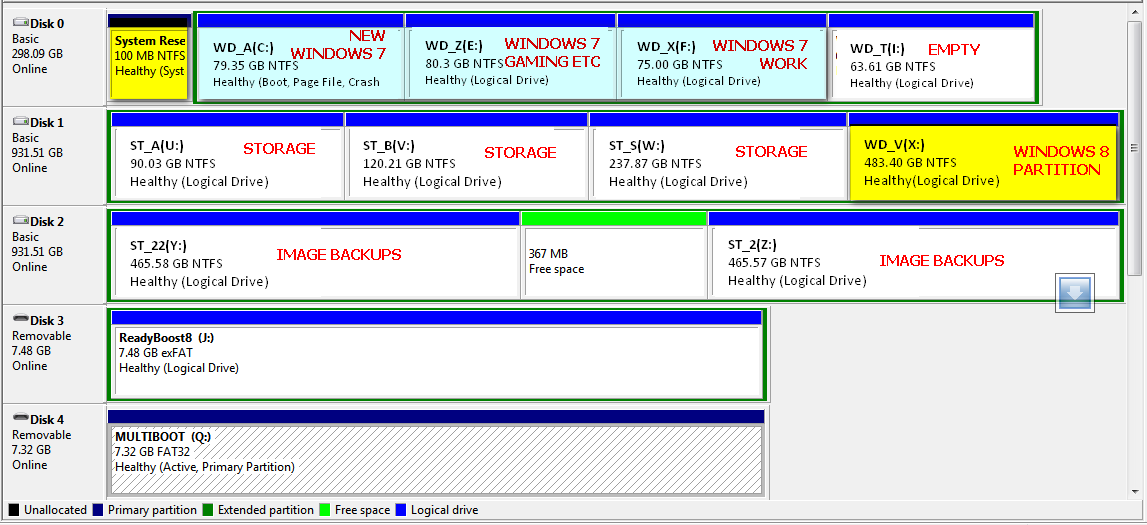This screenshot has height=525, width=1147.
Task: Click the Disk 0 drive icon
Action: click(x=20, y=23)
